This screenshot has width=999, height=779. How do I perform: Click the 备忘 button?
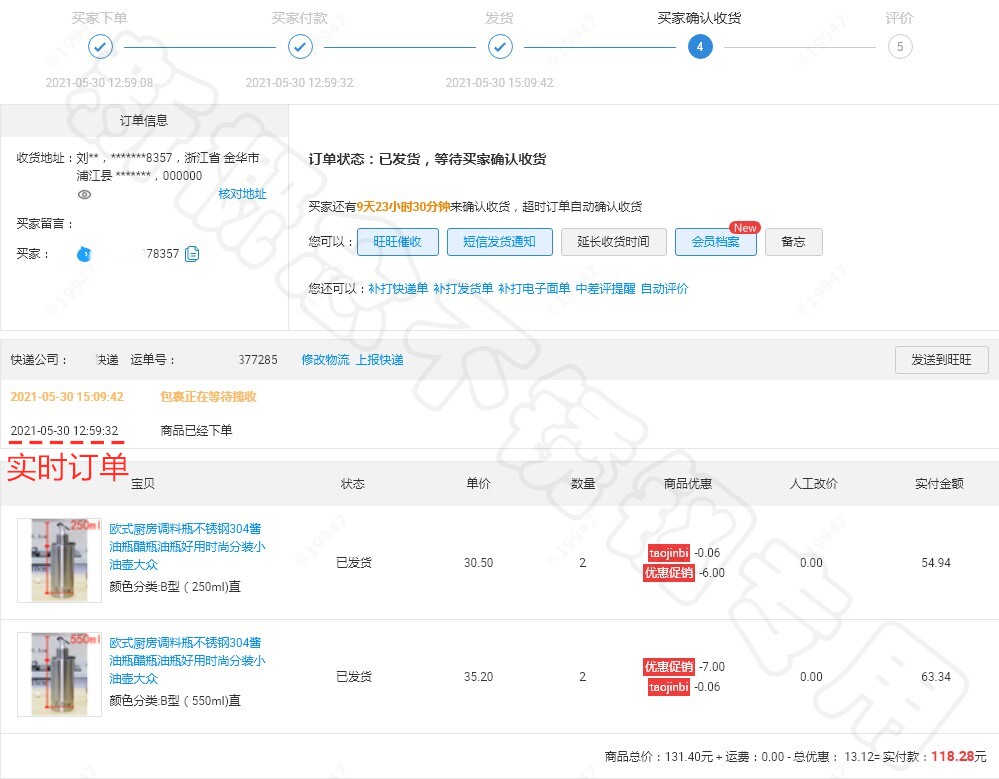click(793, 242)
